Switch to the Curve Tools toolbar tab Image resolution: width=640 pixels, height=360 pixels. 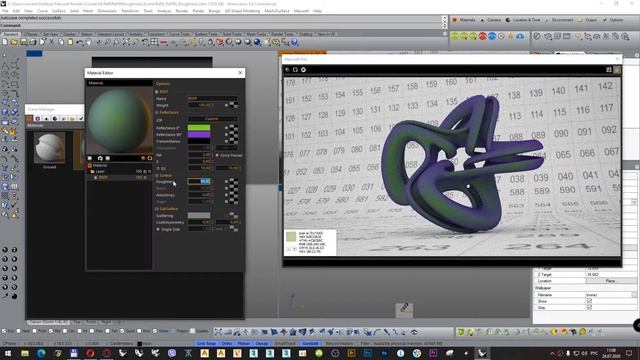pyautogui.click(x=180, y=34)
